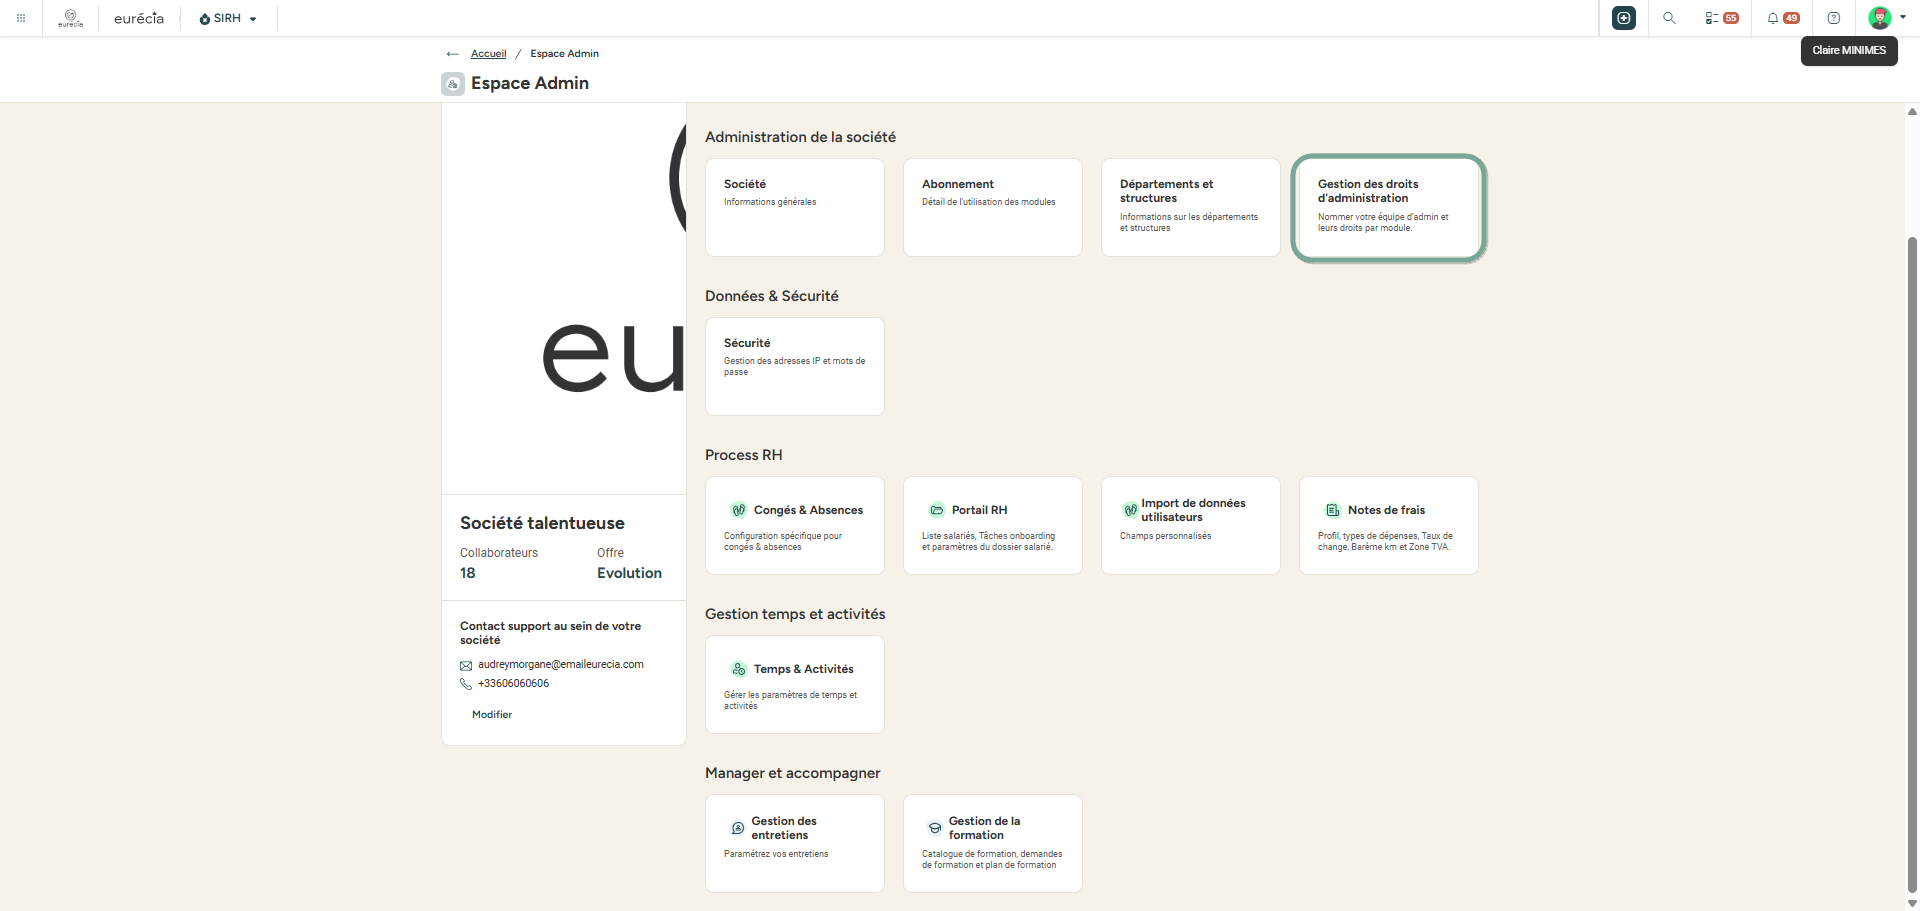The image size is (1920, 911).
Task: Click the collaborateurs count 18
Action: [468, 573]
